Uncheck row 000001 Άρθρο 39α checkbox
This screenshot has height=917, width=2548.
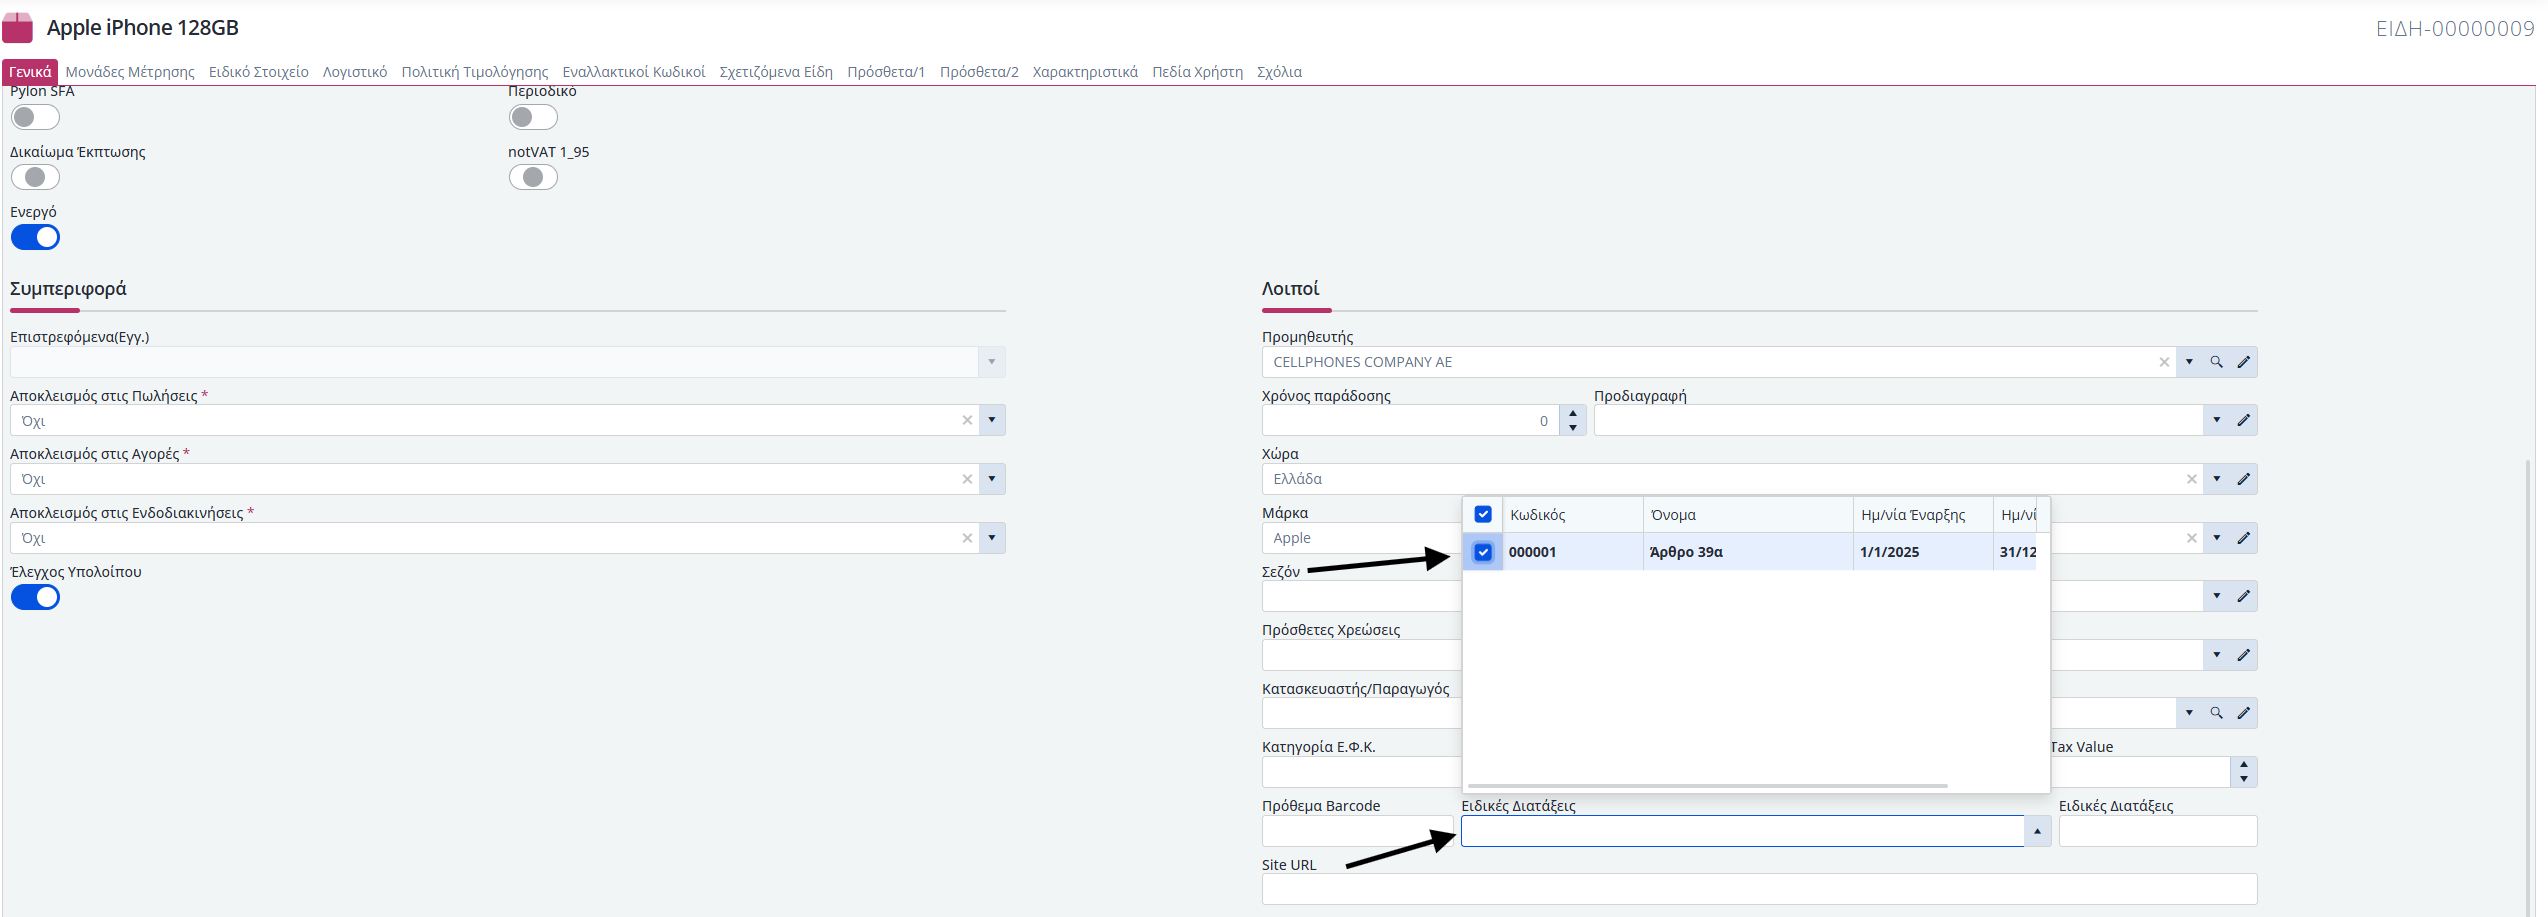(x=1483, y=552)
